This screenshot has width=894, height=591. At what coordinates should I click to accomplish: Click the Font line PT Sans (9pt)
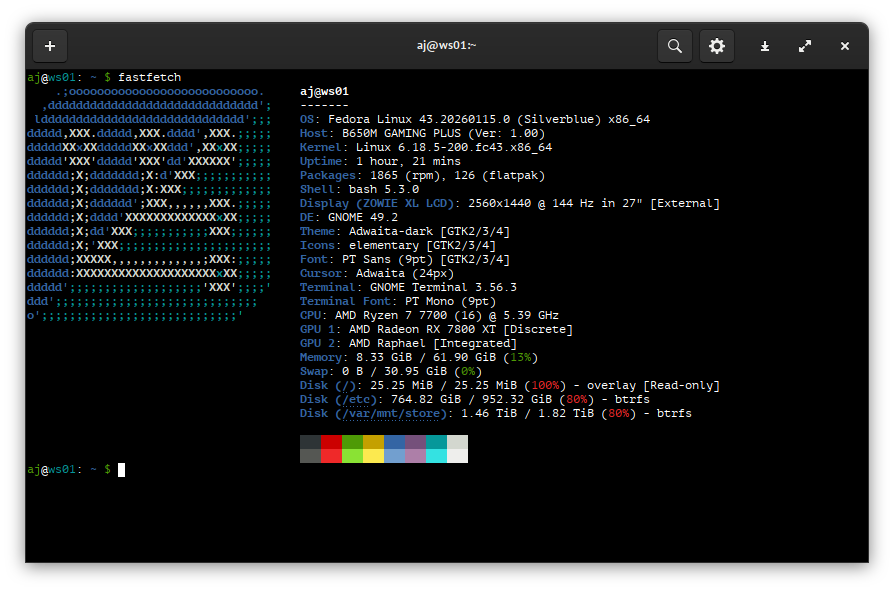[405, 259]
